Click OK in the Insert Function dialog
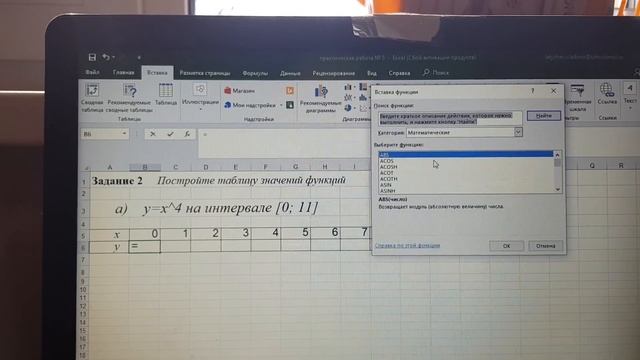 [x=507, y=246]
